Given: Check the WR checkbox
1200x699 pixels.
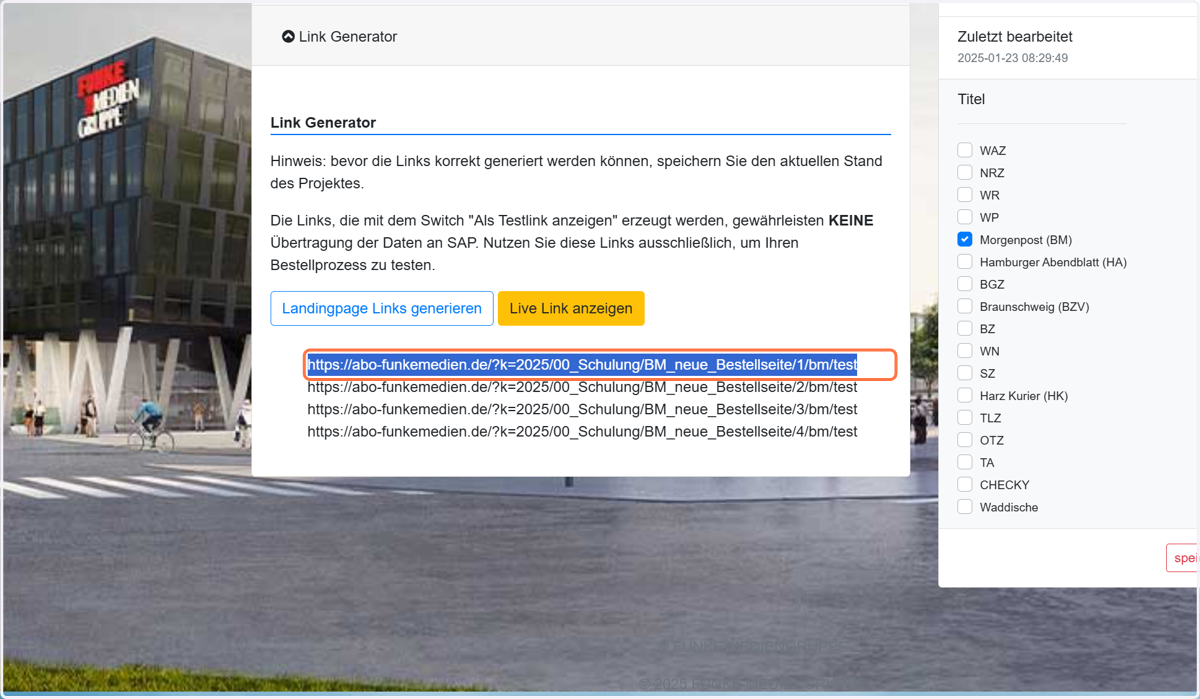Looking at the screenshot, I should pos(965,194).
